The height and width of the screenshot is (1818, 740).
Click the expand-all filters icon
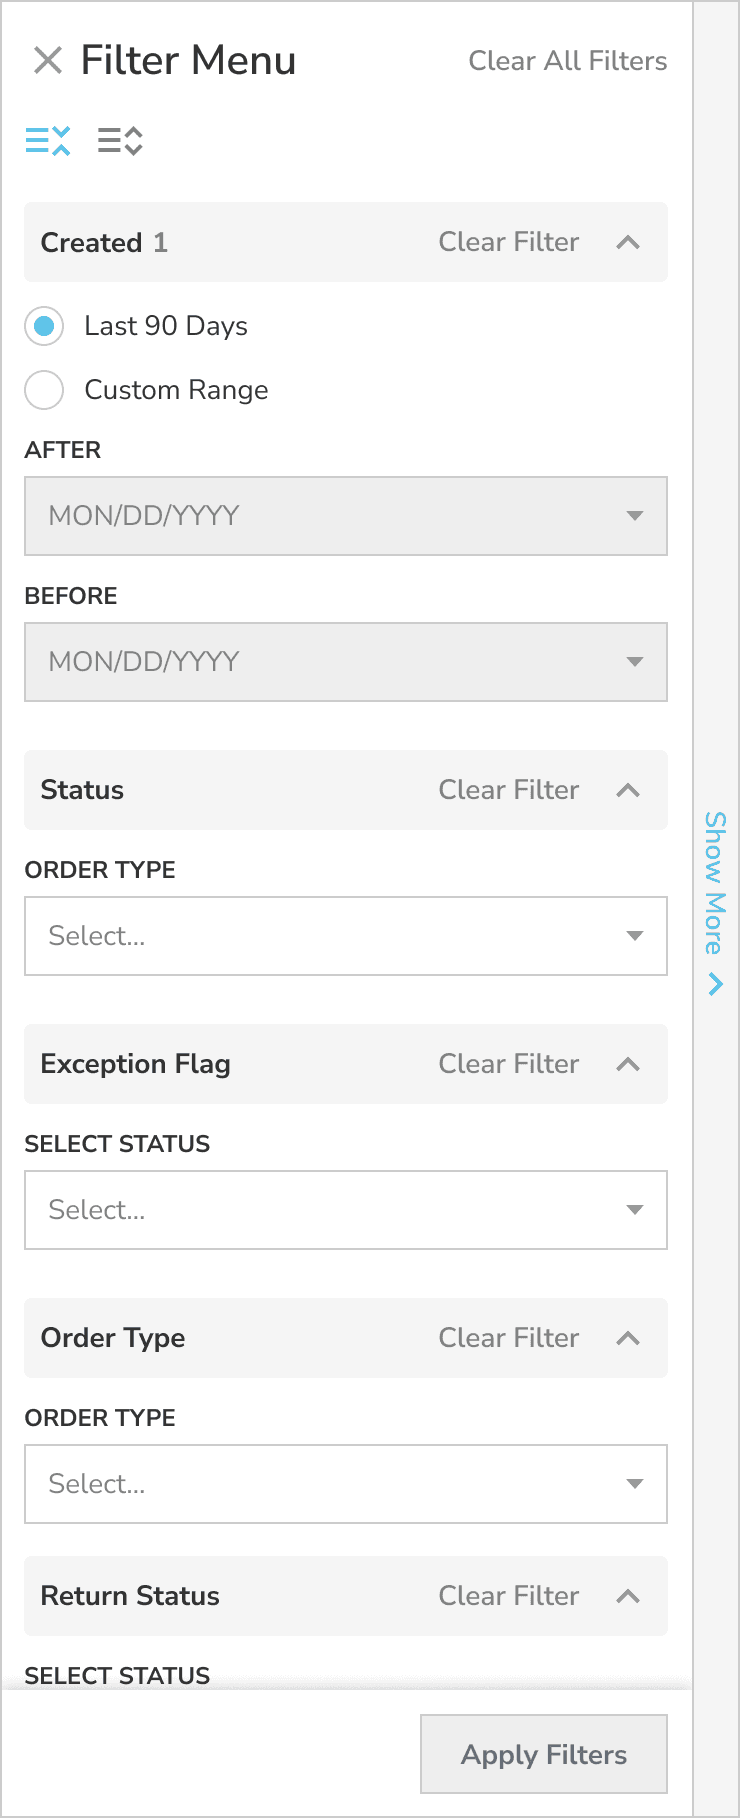[119, 141]
